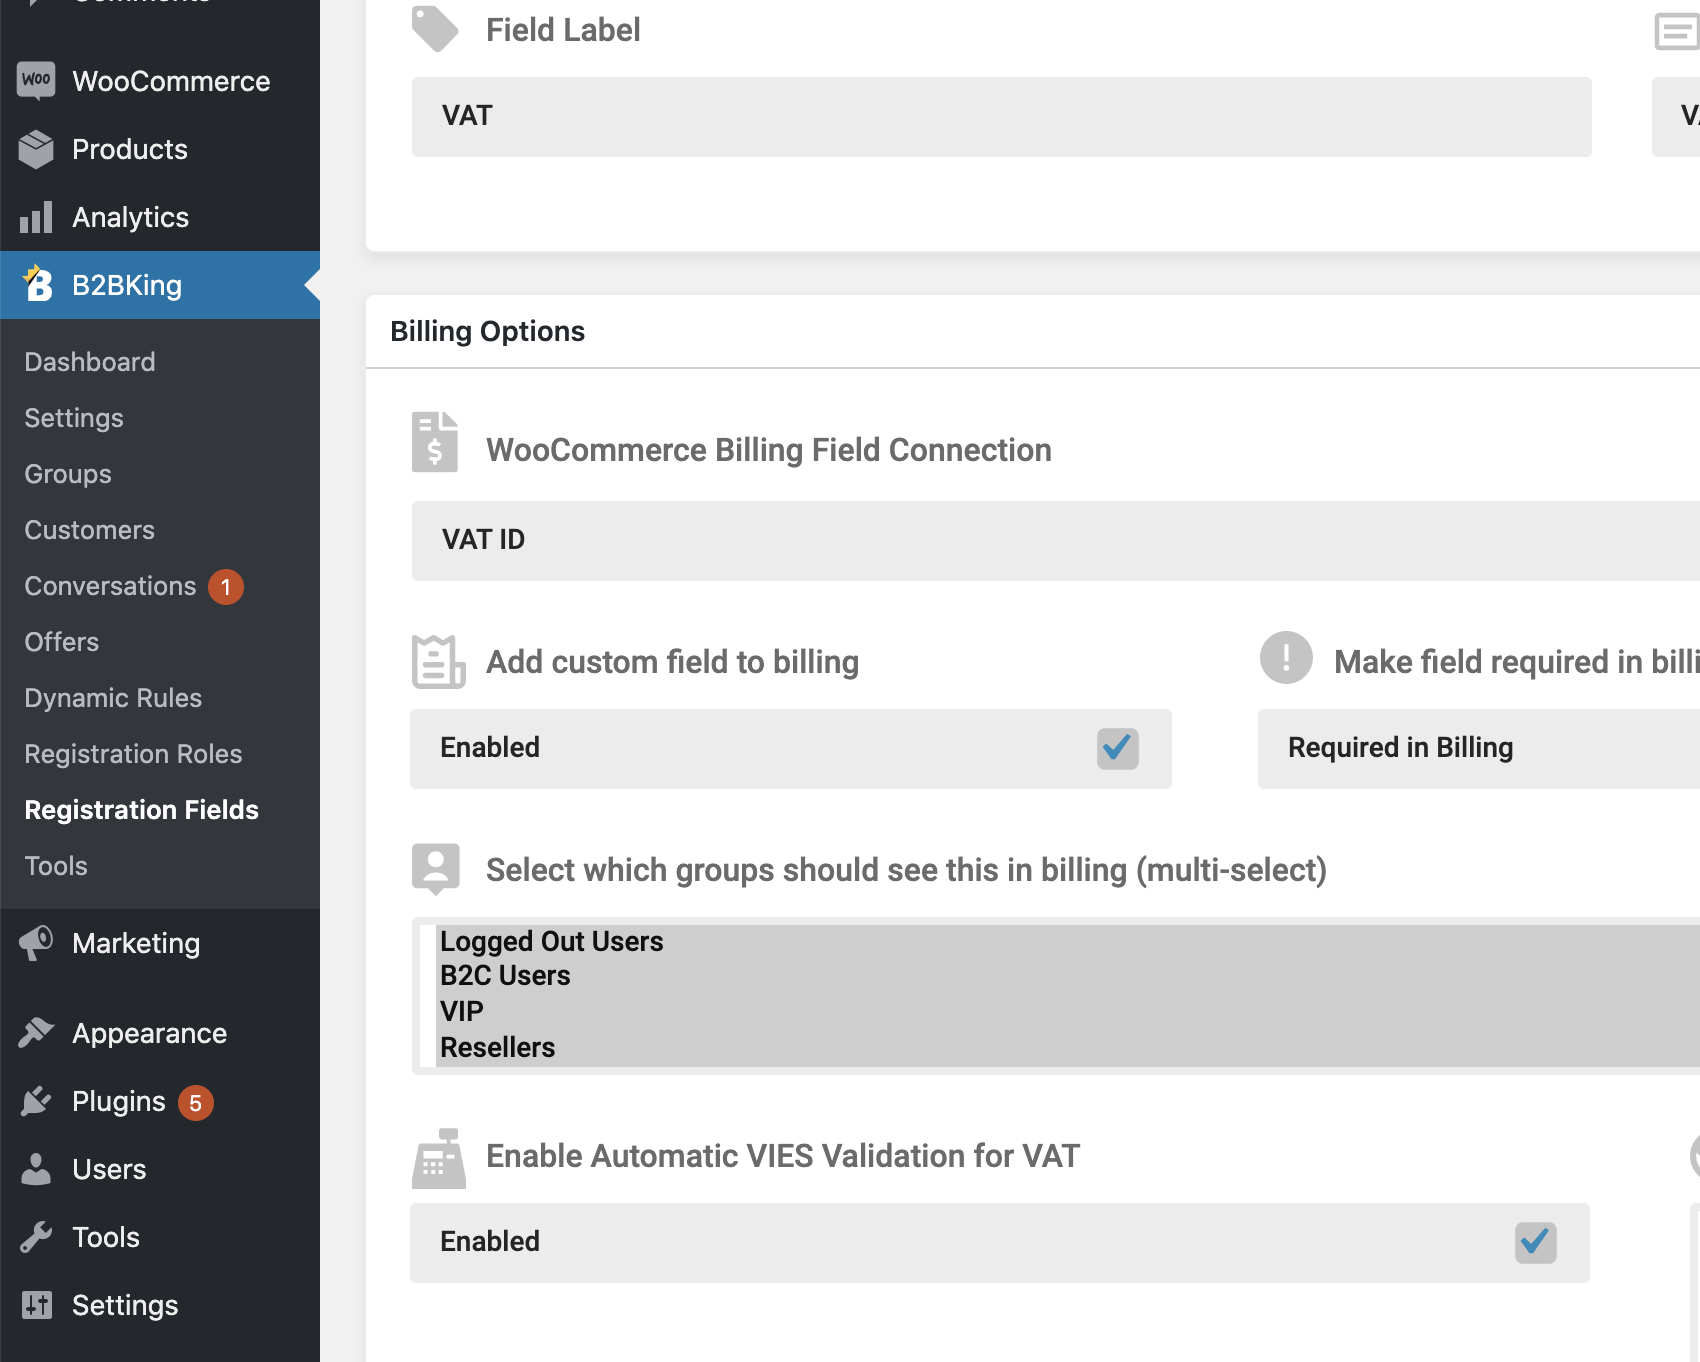Open the WooCommerce Billing Field Connection dropdown
Viewport: 1700px width, 1362px height.
tap(1055, 540)
